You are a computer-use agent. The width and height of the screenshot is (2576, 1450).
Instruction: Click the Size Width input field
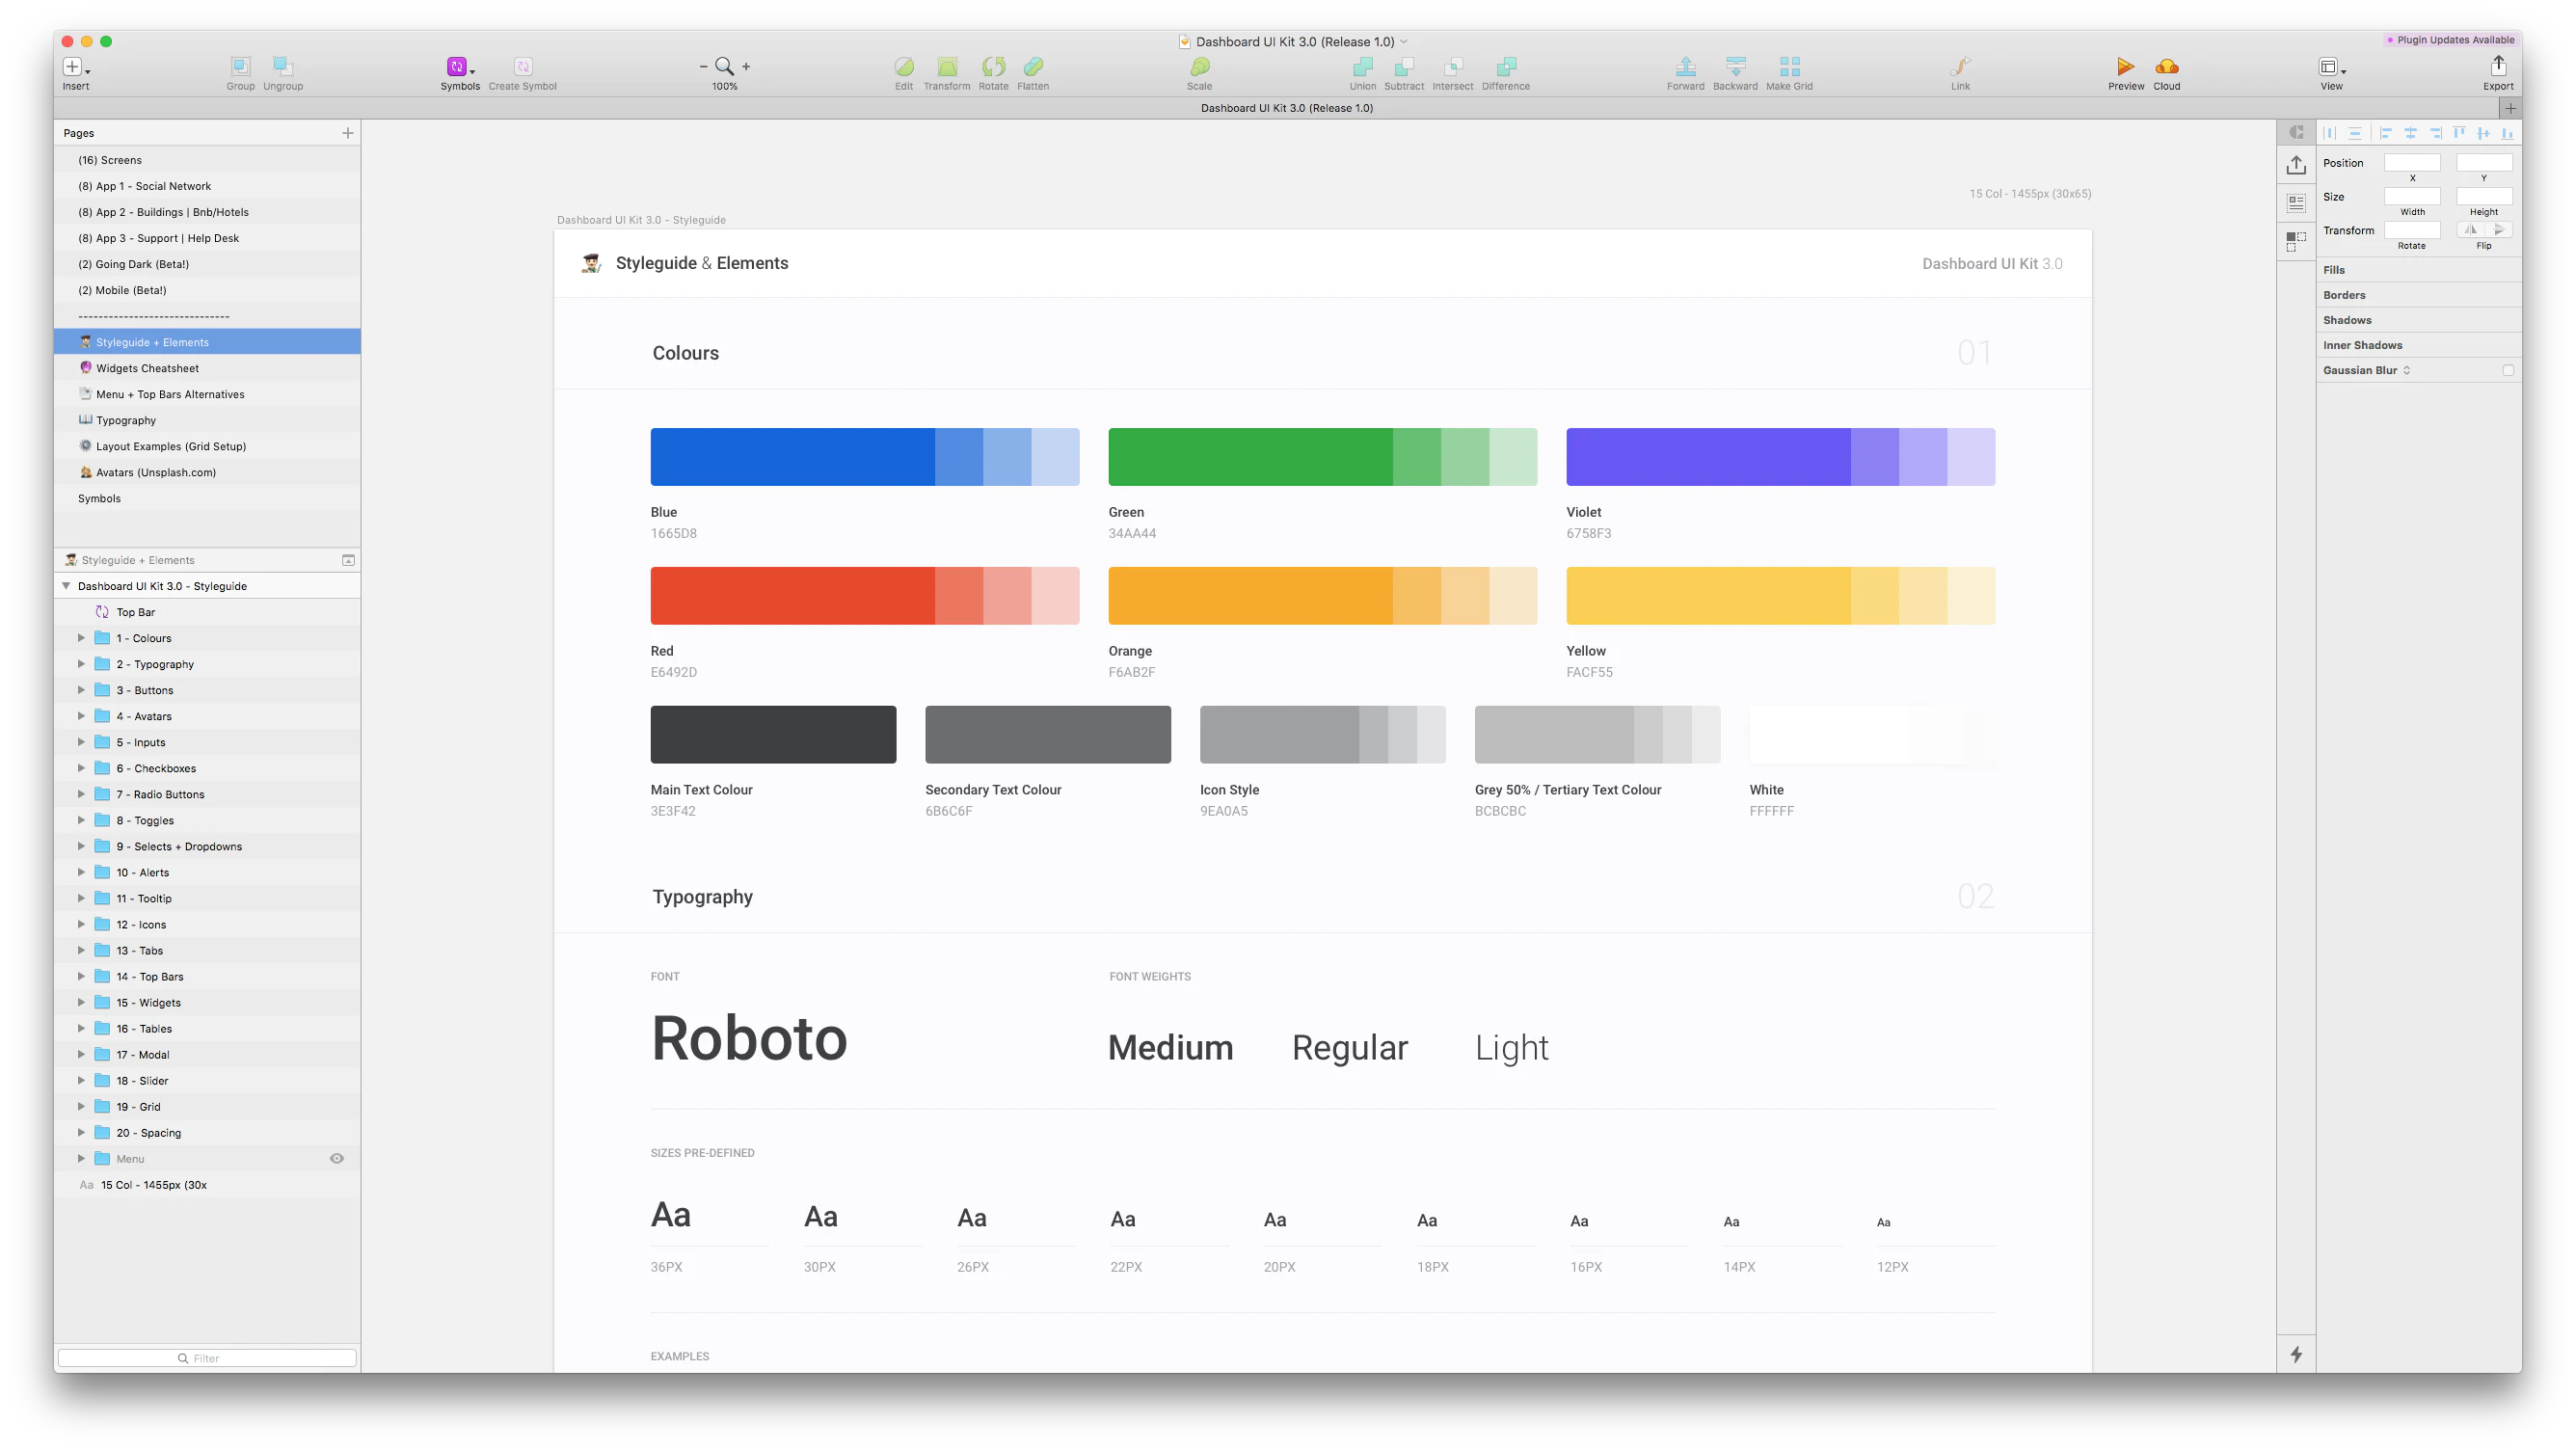[2412, 196]
